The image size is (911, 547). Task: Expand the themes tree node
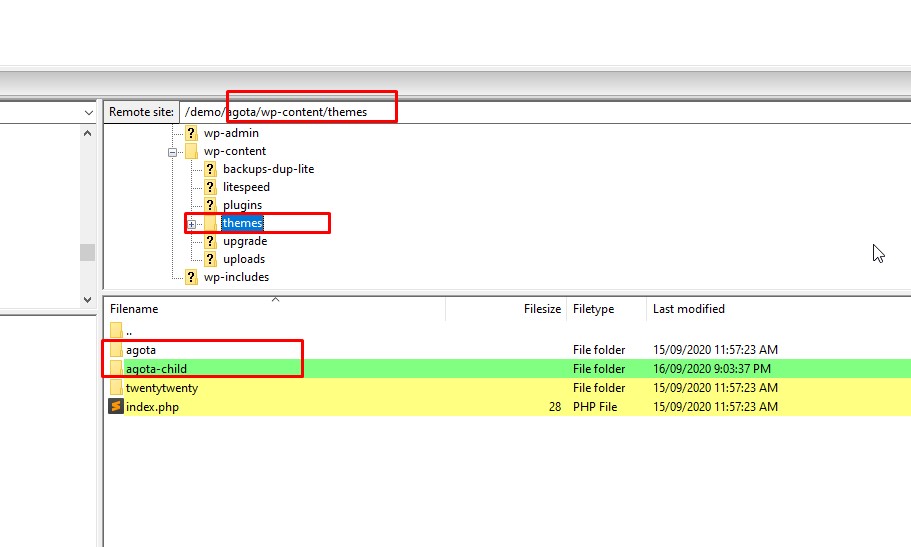point(192,224)
